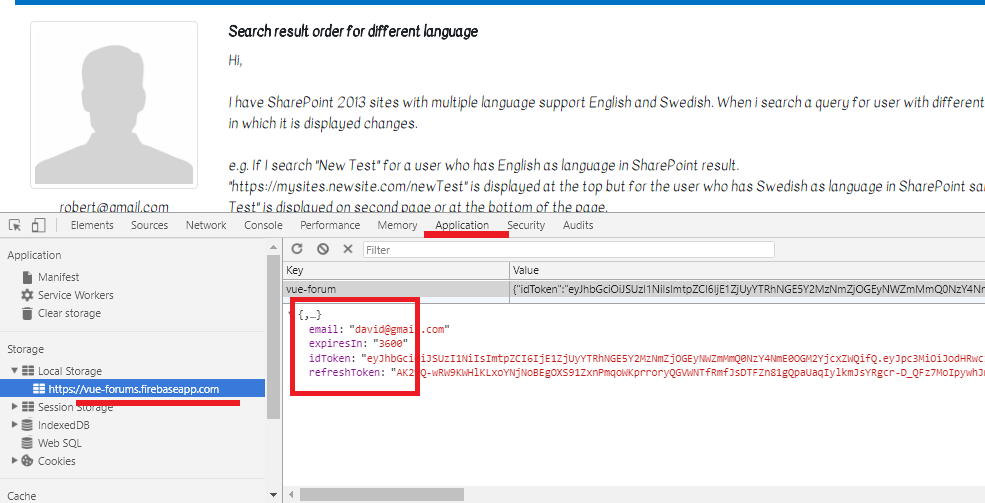The height and width of the screenshot is (503, 985).
Task: Click the Storage section heading in sidebar
Action: [x=25, y=349]
